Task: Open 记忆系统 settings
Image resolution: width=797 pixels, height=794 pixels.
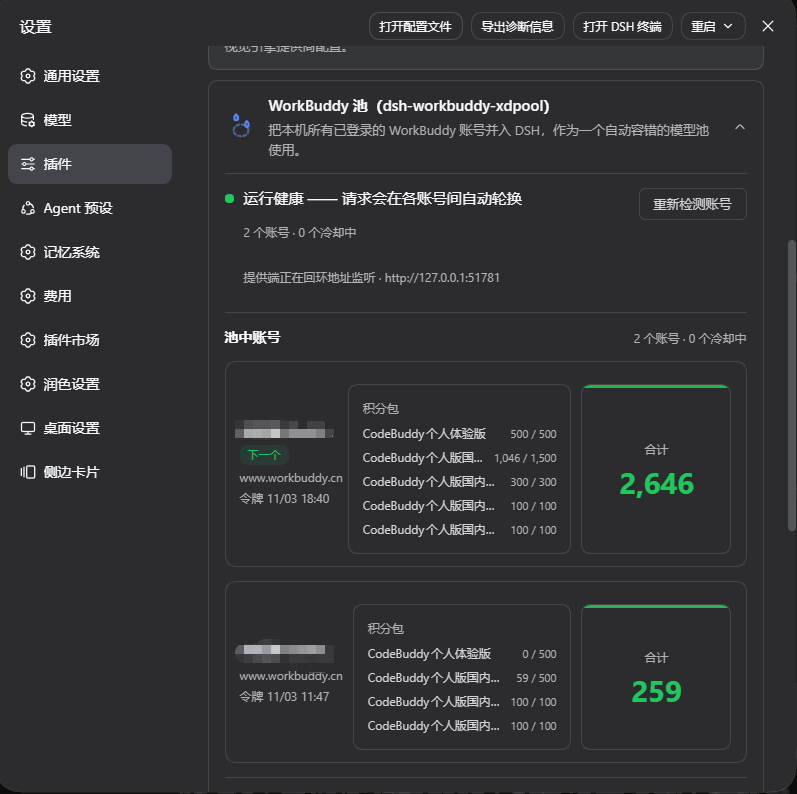Action: tap(90, 252)
